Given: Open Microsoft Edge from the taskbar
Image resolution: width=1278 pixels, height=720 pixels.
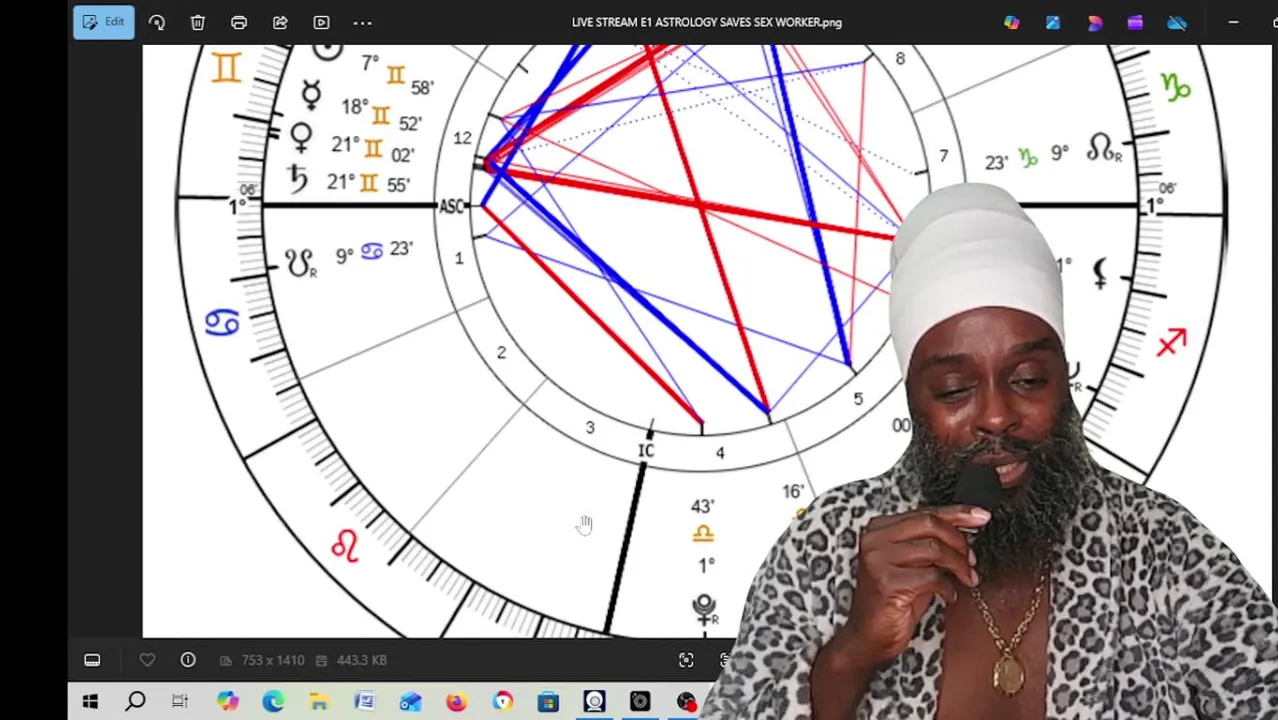Looking at the screenshot, I should [x=273, y=702].
